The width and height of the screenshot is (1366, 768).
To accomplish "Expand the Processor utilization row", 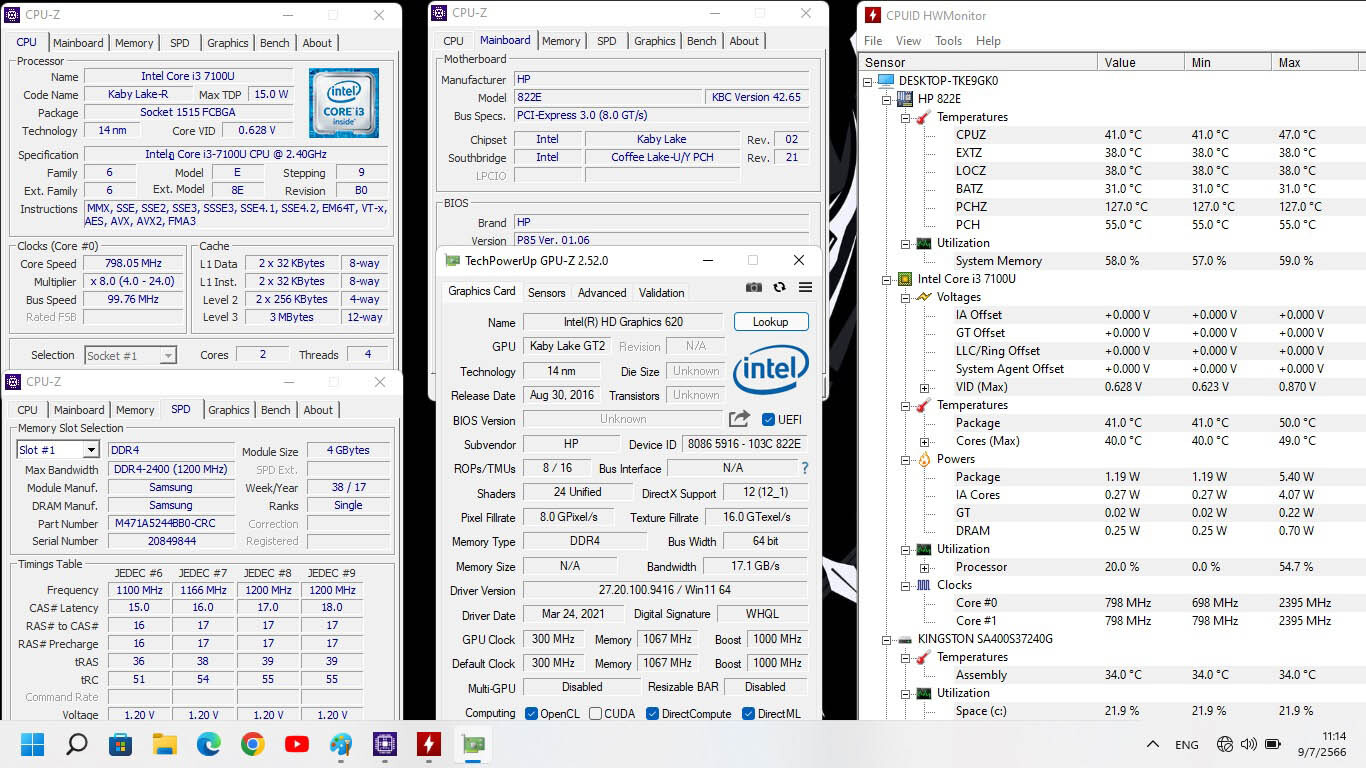I will (x=924, y=567).
